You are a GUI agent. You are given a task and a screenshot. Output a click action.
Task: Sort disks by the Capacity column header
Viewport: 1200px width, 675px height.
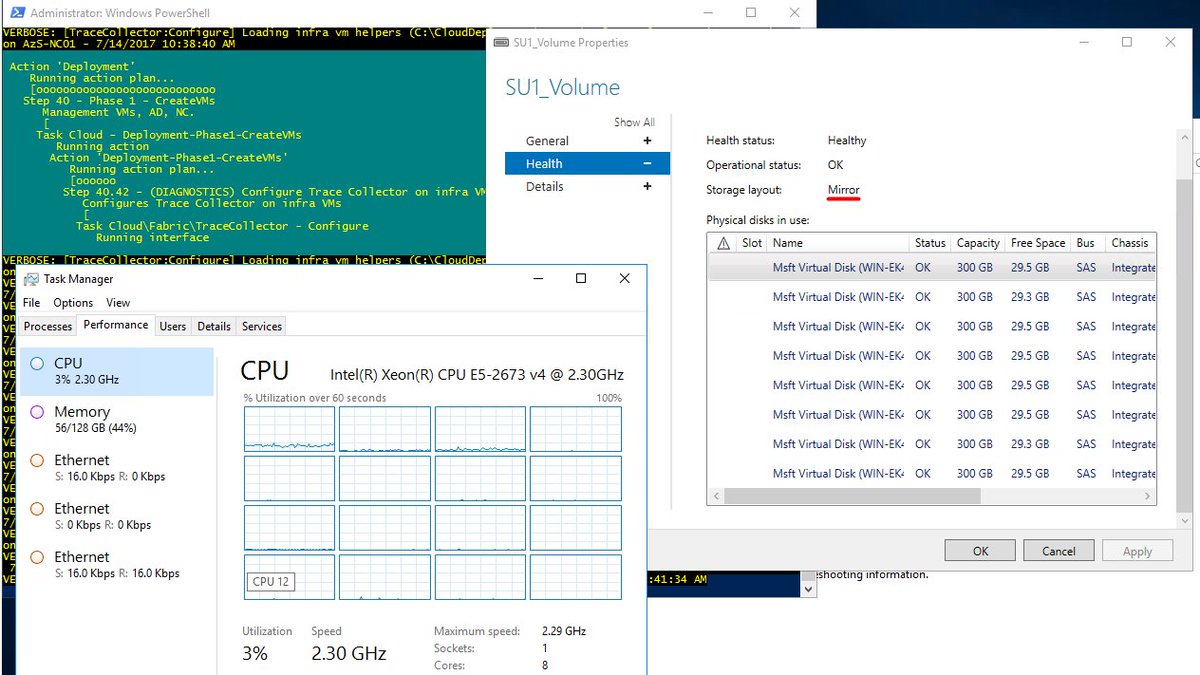pos(978,243)
